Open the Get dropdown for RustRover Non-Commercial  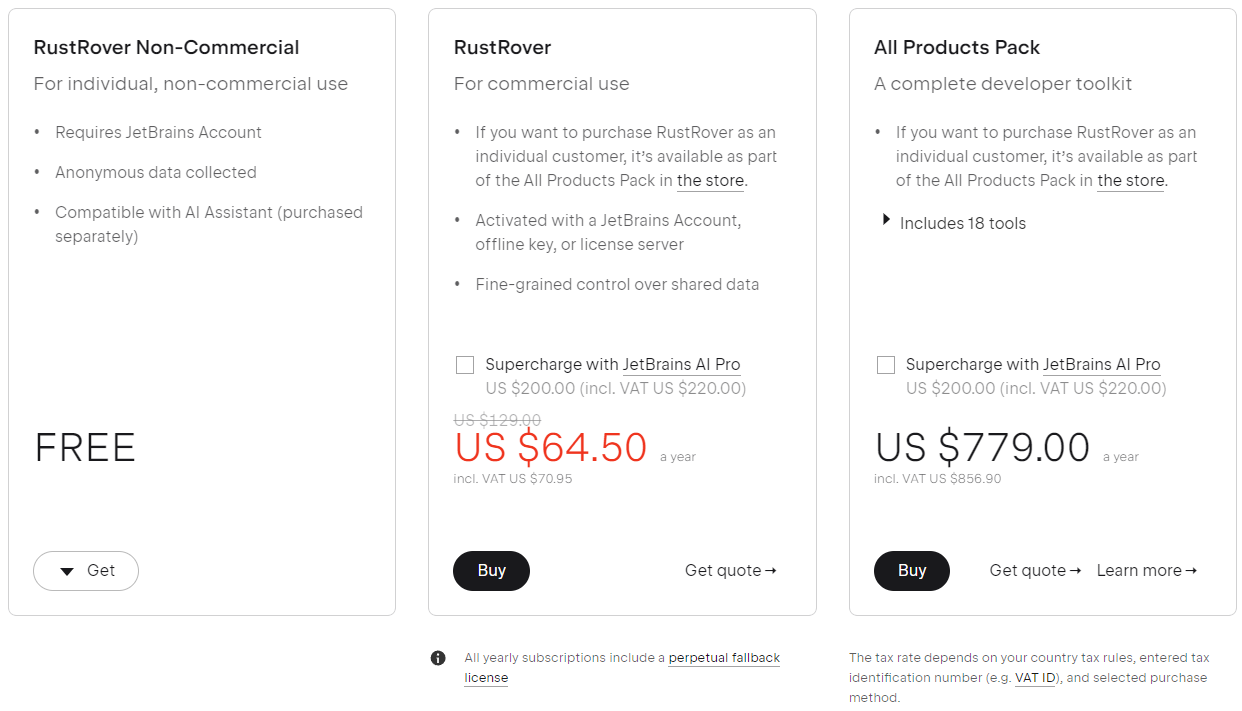tap(86, 571)
